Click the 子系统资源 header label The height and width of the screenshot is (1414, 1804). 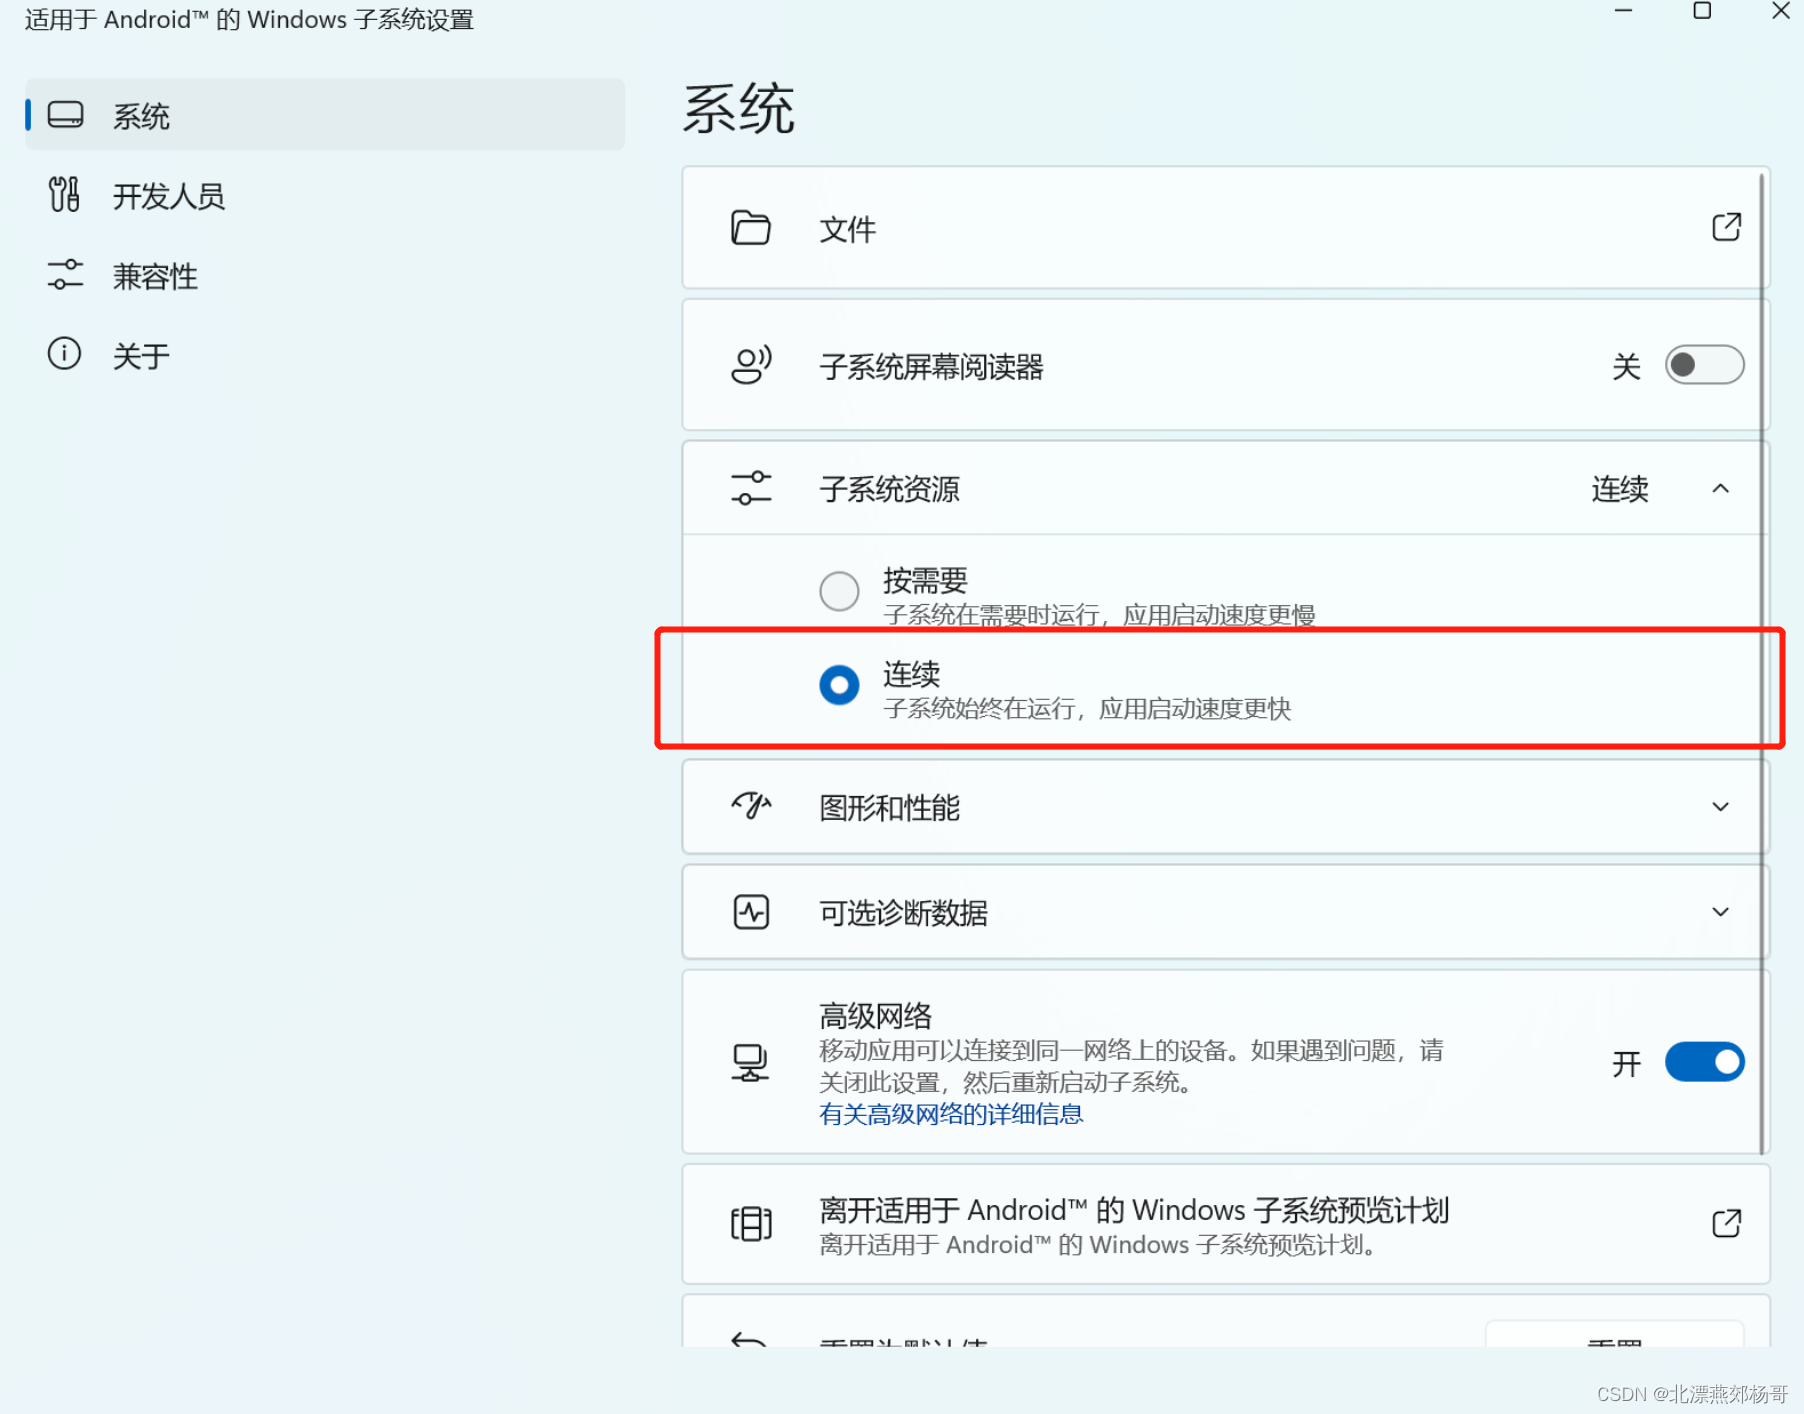click(x=890, y=489)
